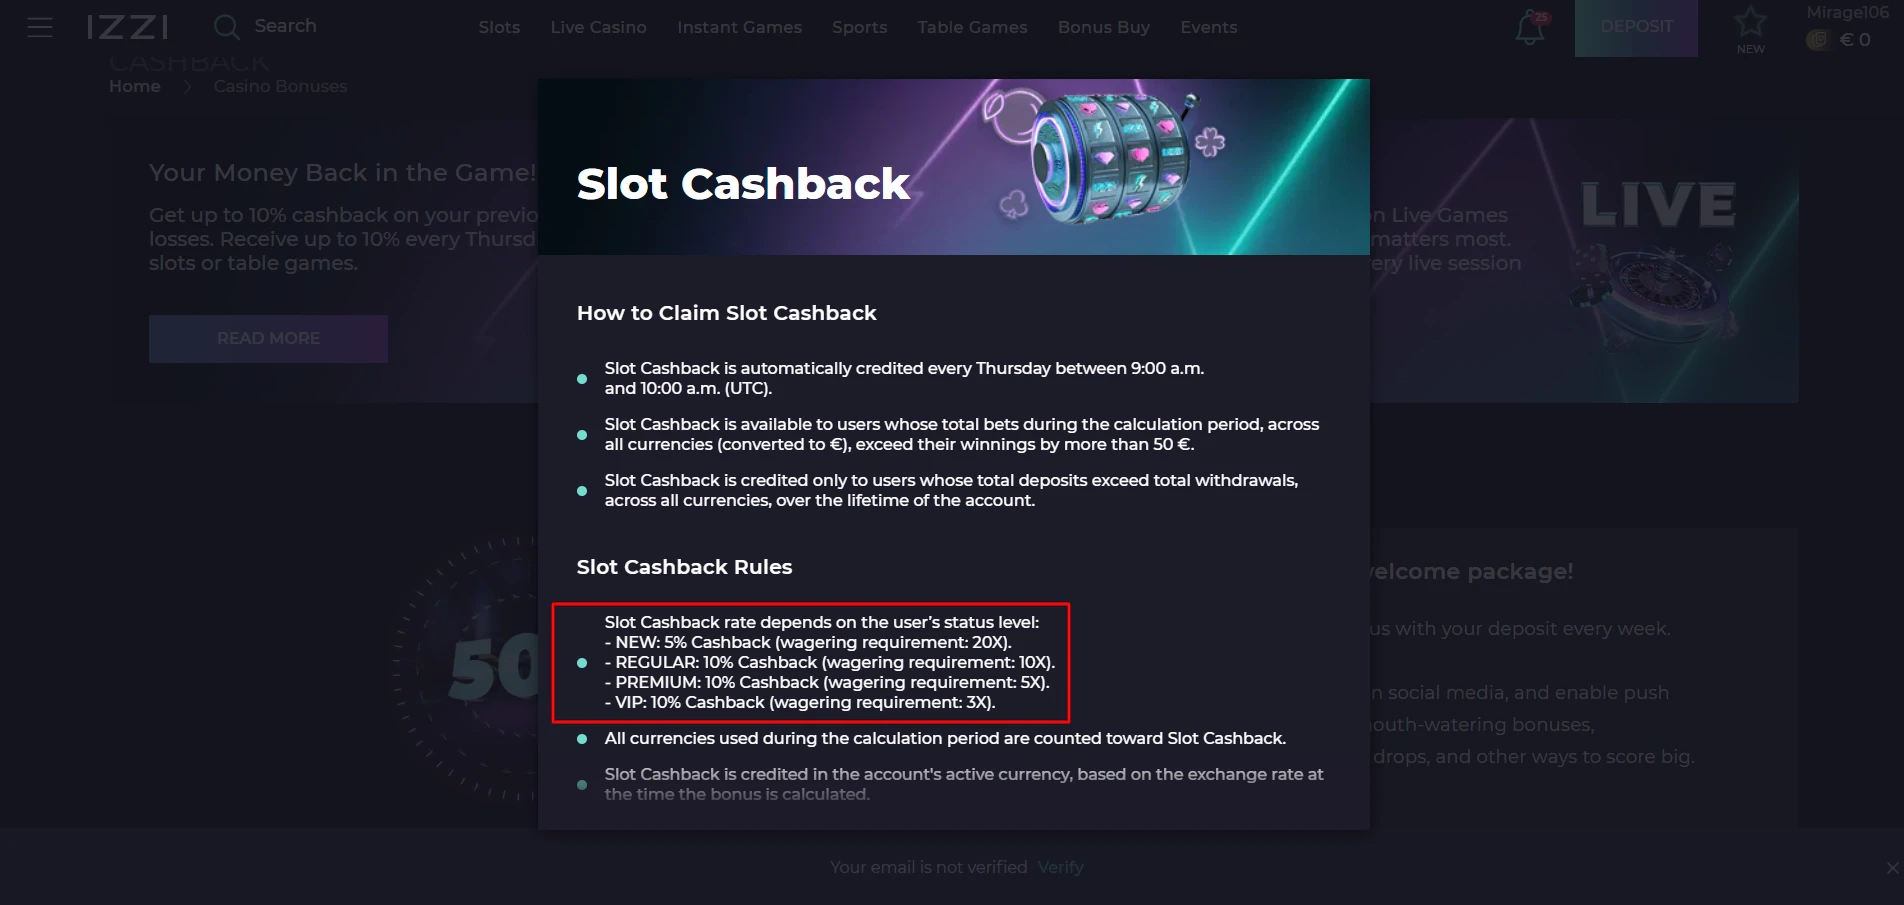Navigate to Bonus Buy
Image resolution: width=1904 pixels, height=905 pixels.
[x=1103, y=27]
